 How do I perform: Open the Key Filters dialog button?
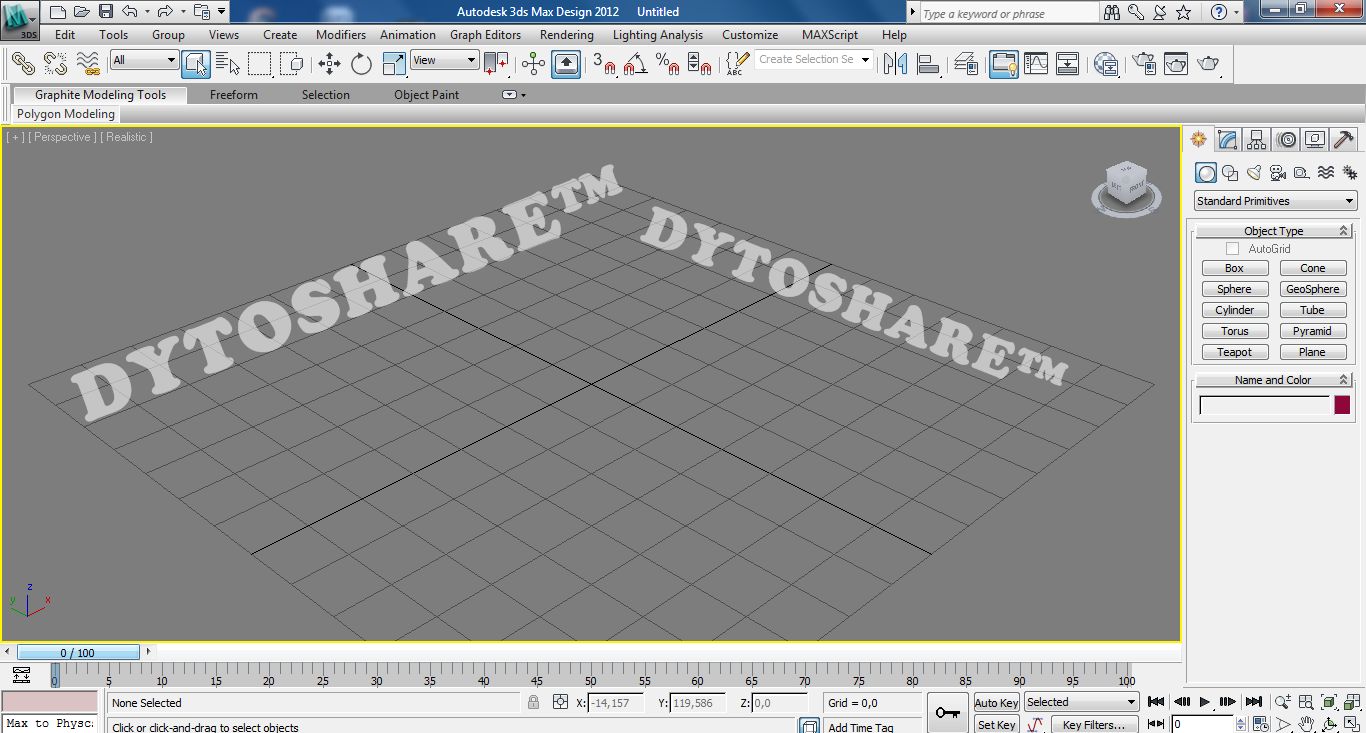(1094, 725)
